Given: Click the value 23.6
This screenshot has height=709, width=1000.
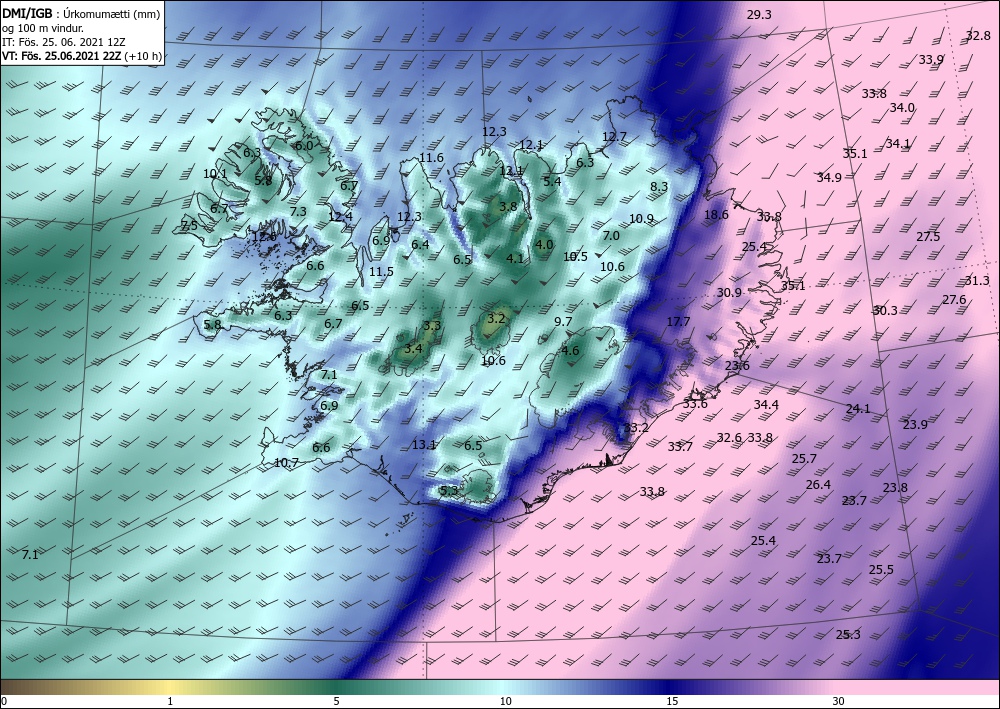Looking at the screenshot, I should click(x=737, y=366).
